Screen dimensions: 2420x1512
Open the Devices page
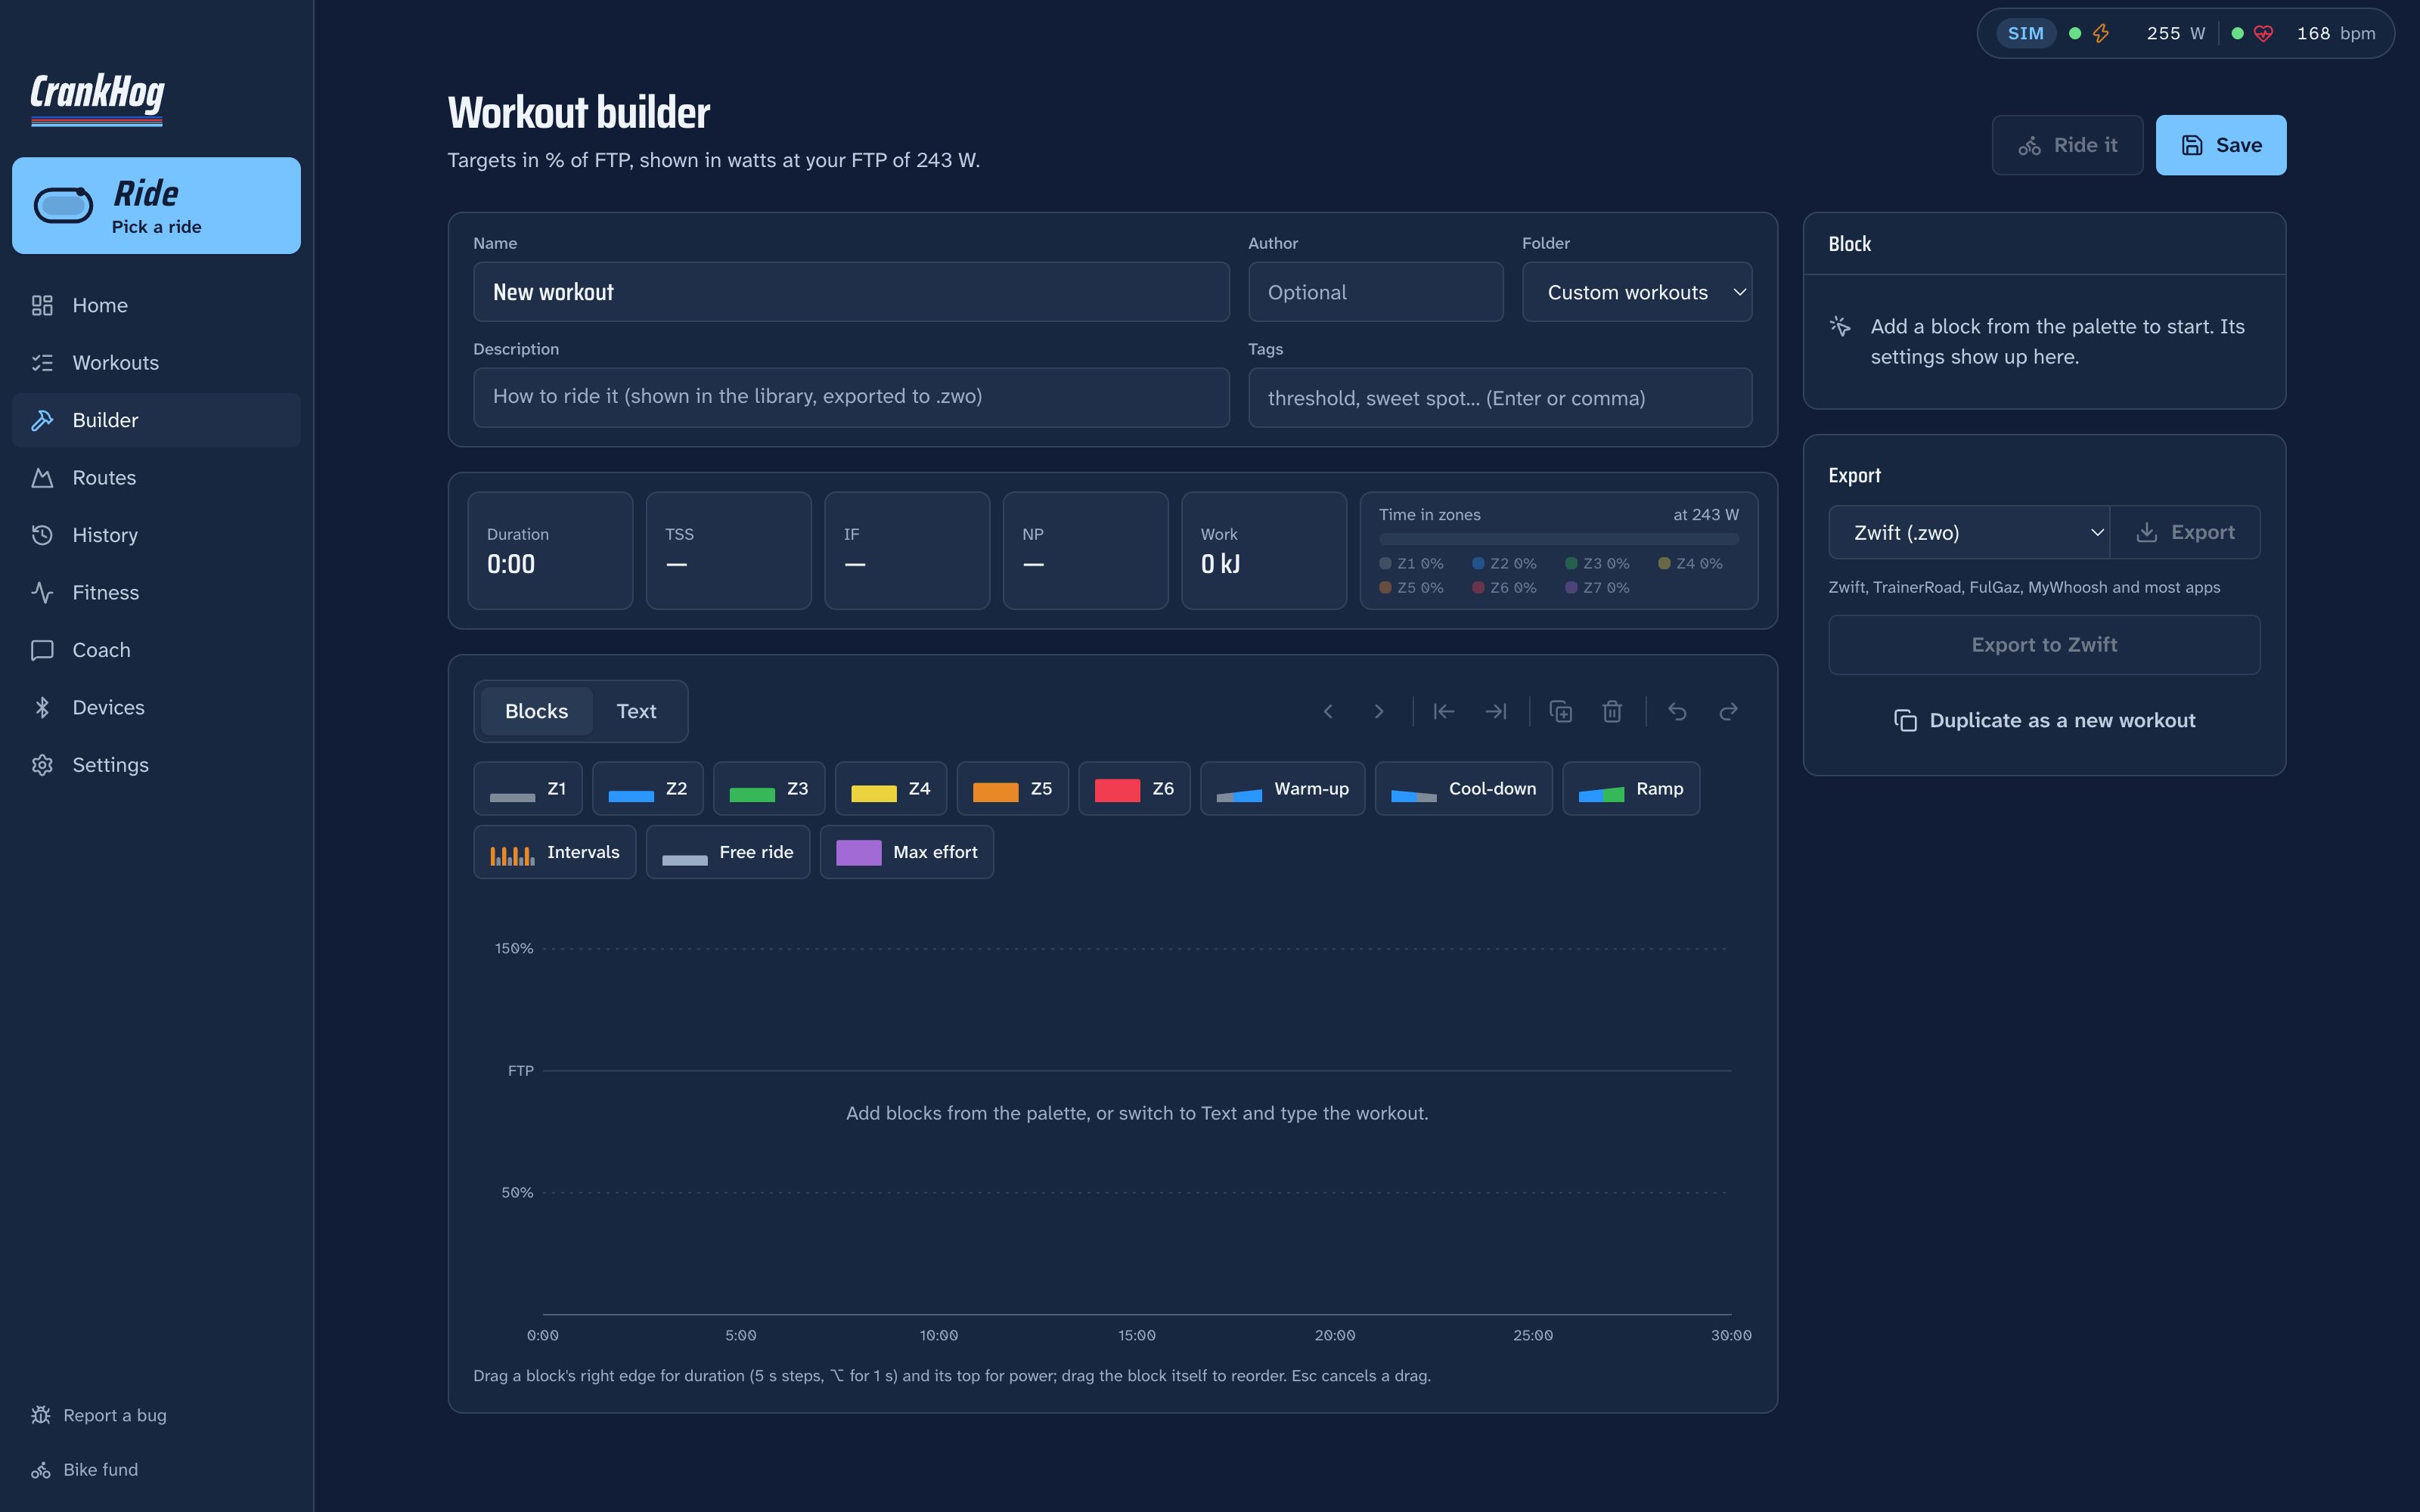(156, 707)
